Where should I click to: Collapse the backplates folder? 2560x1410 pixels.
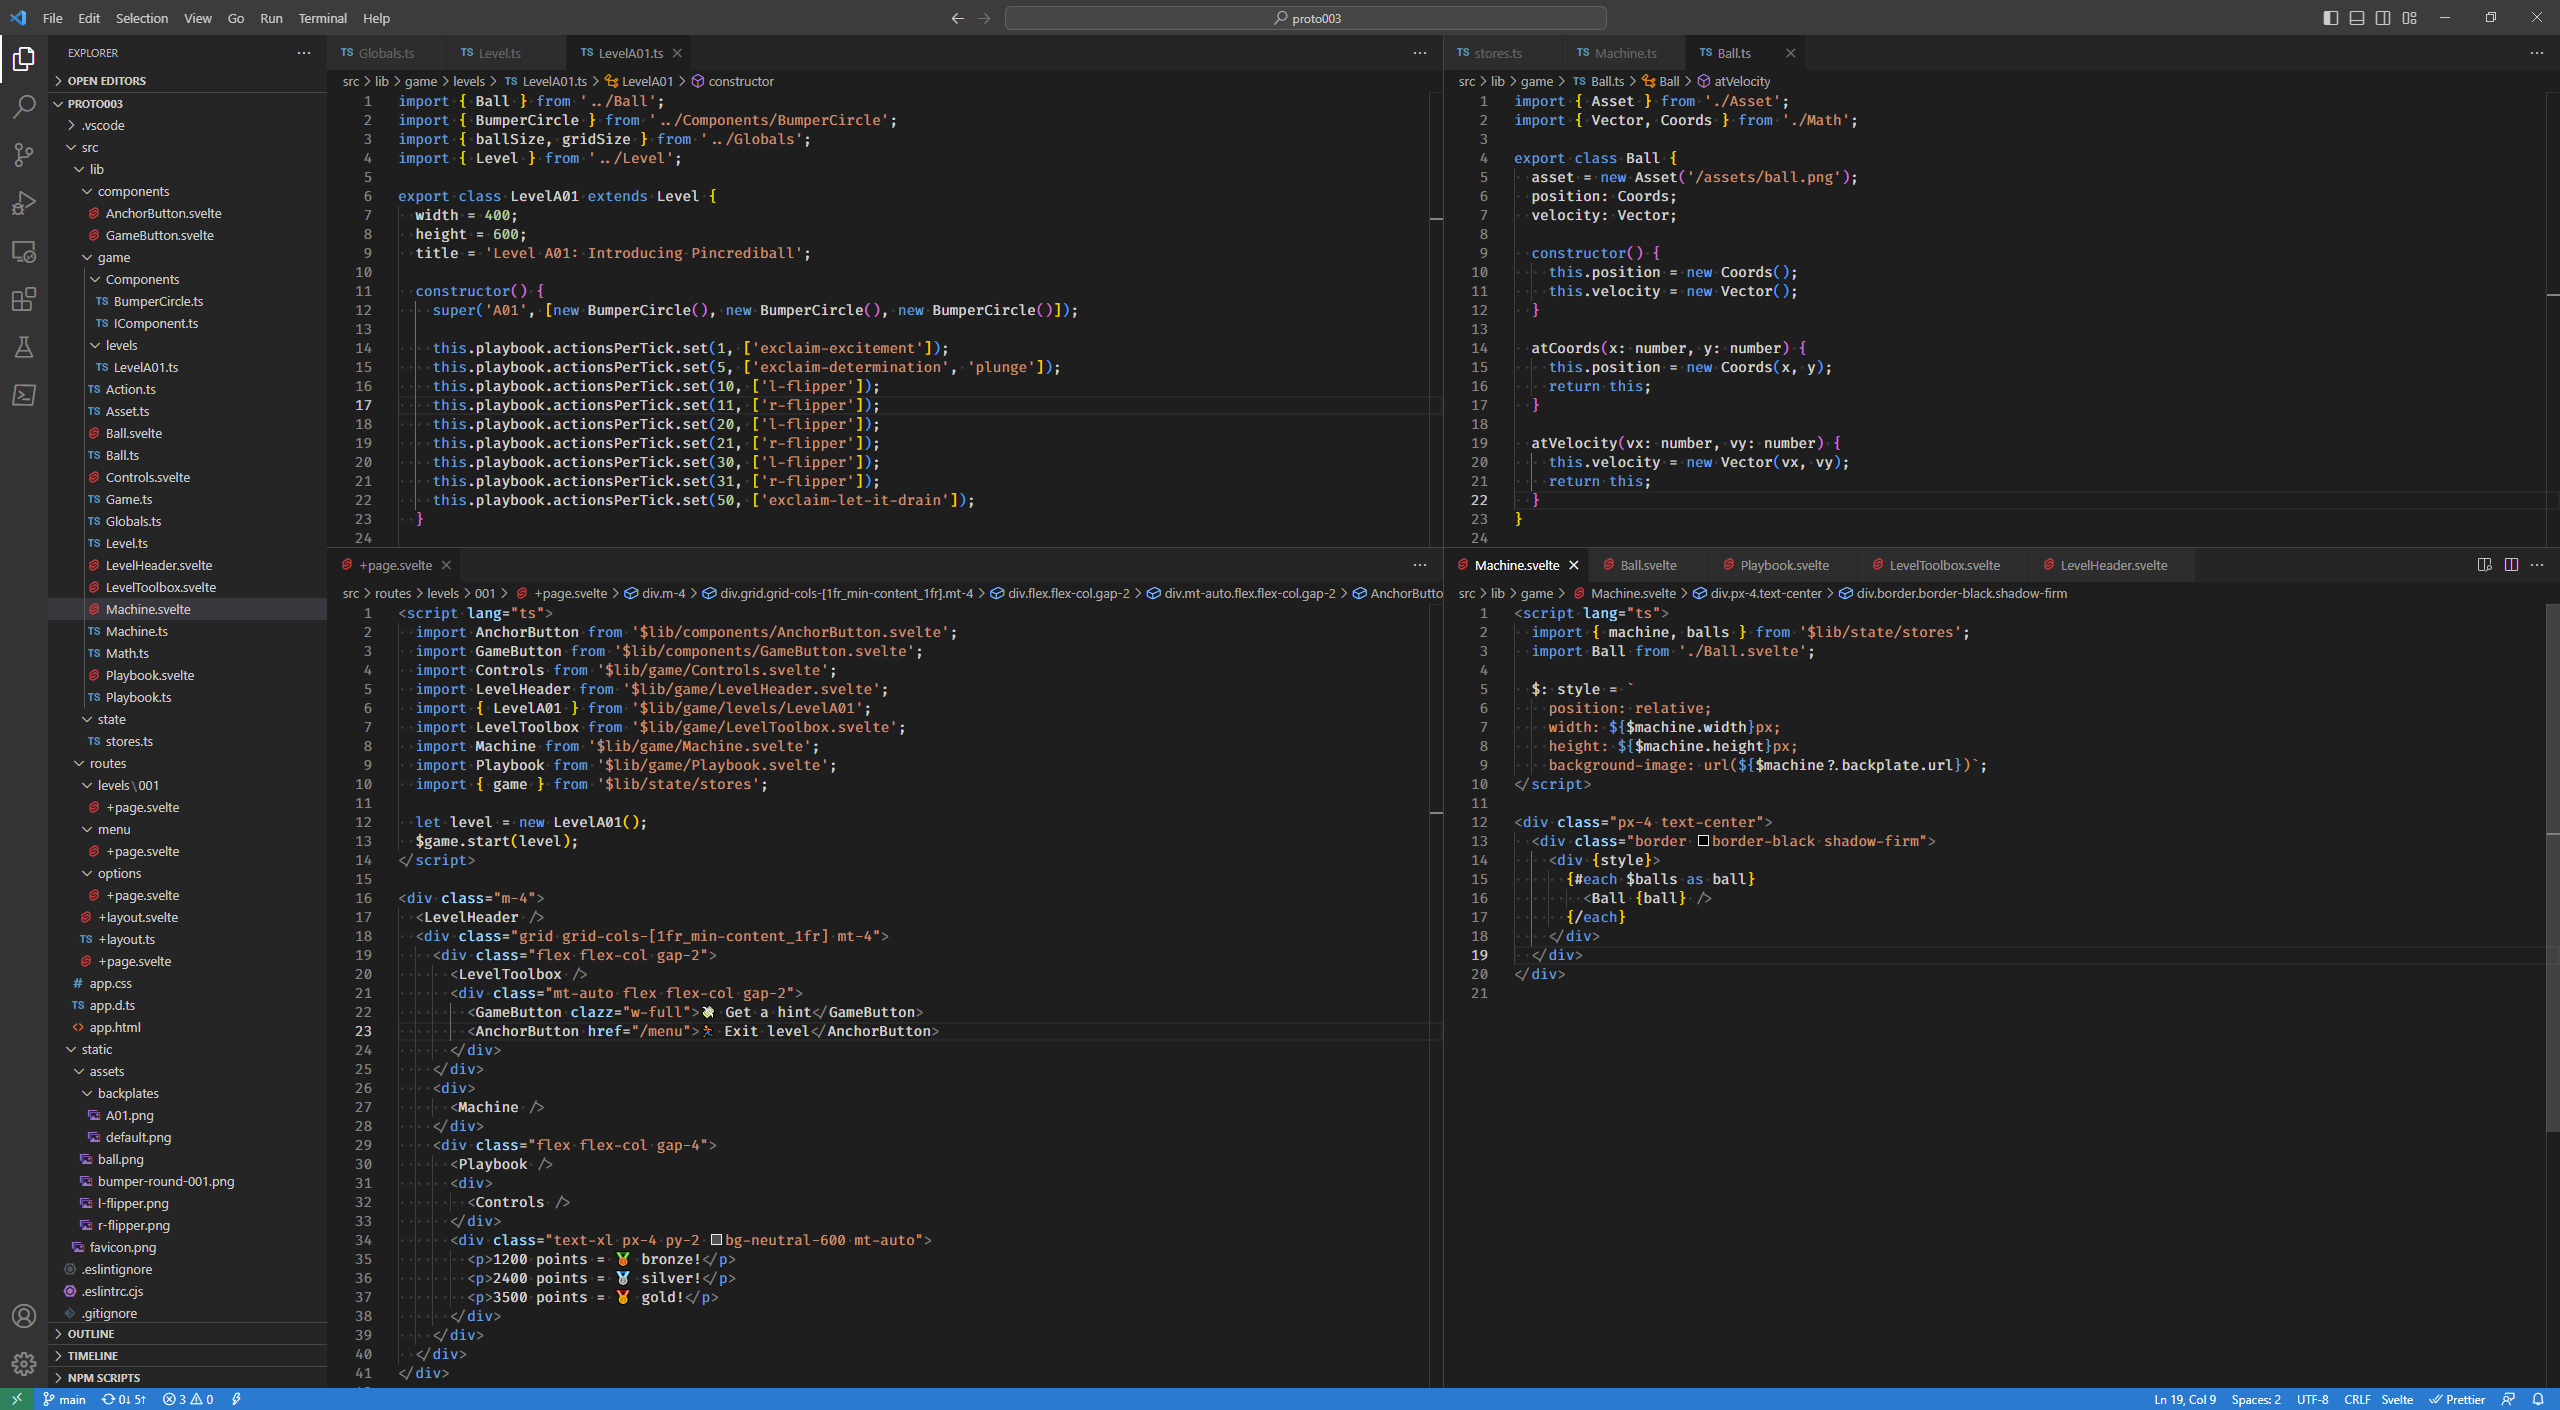(x=188, y=1093)
